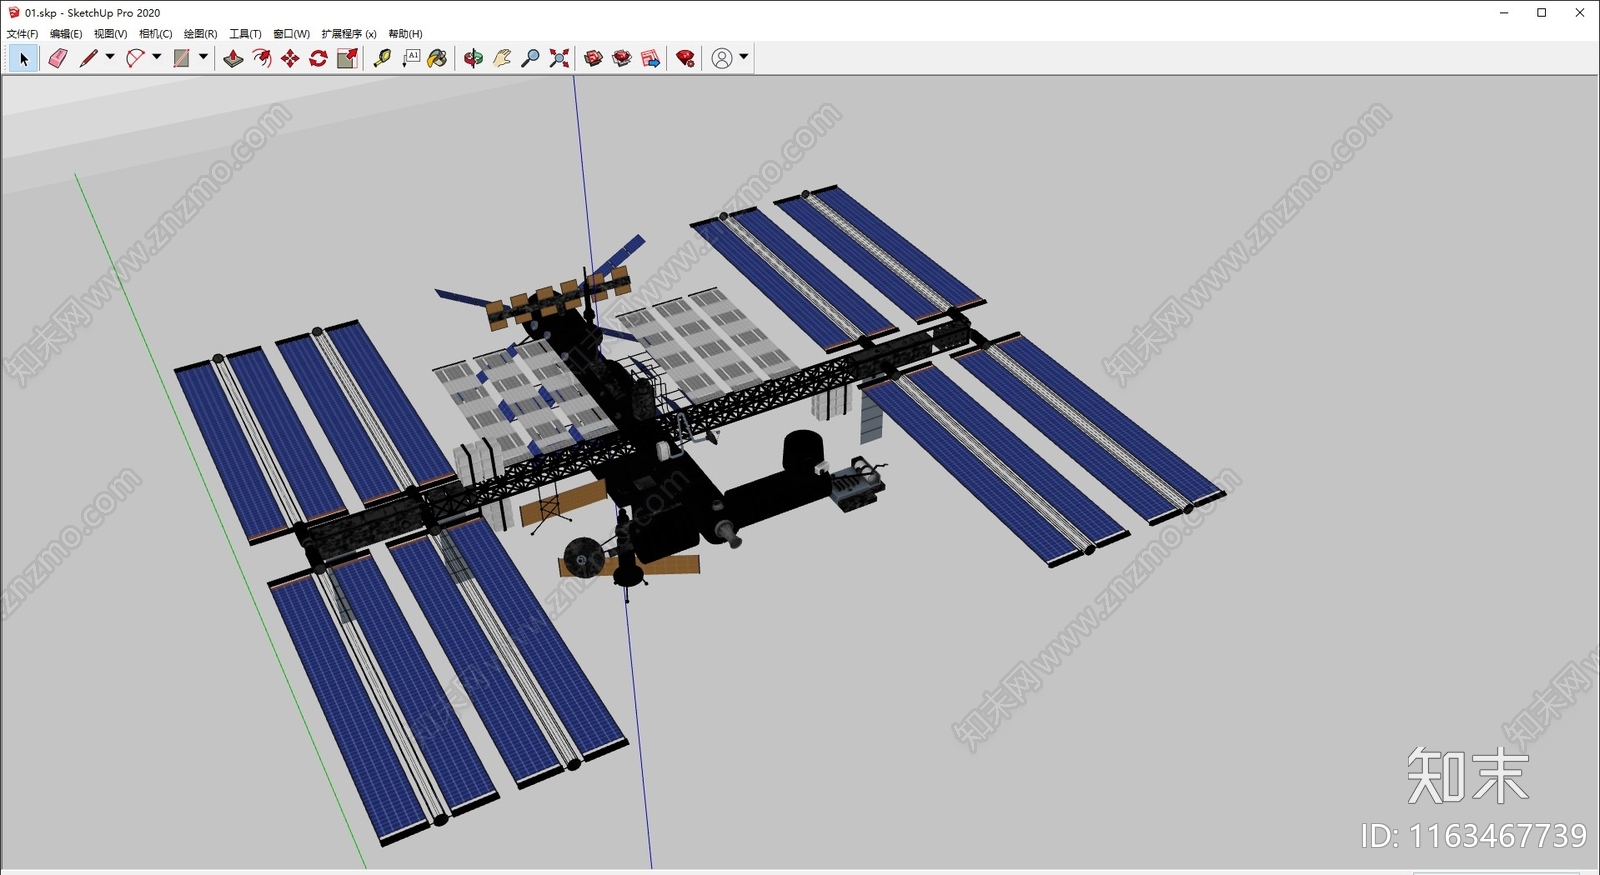Open the 窗口(W) menu

click(x=291, y=34)
